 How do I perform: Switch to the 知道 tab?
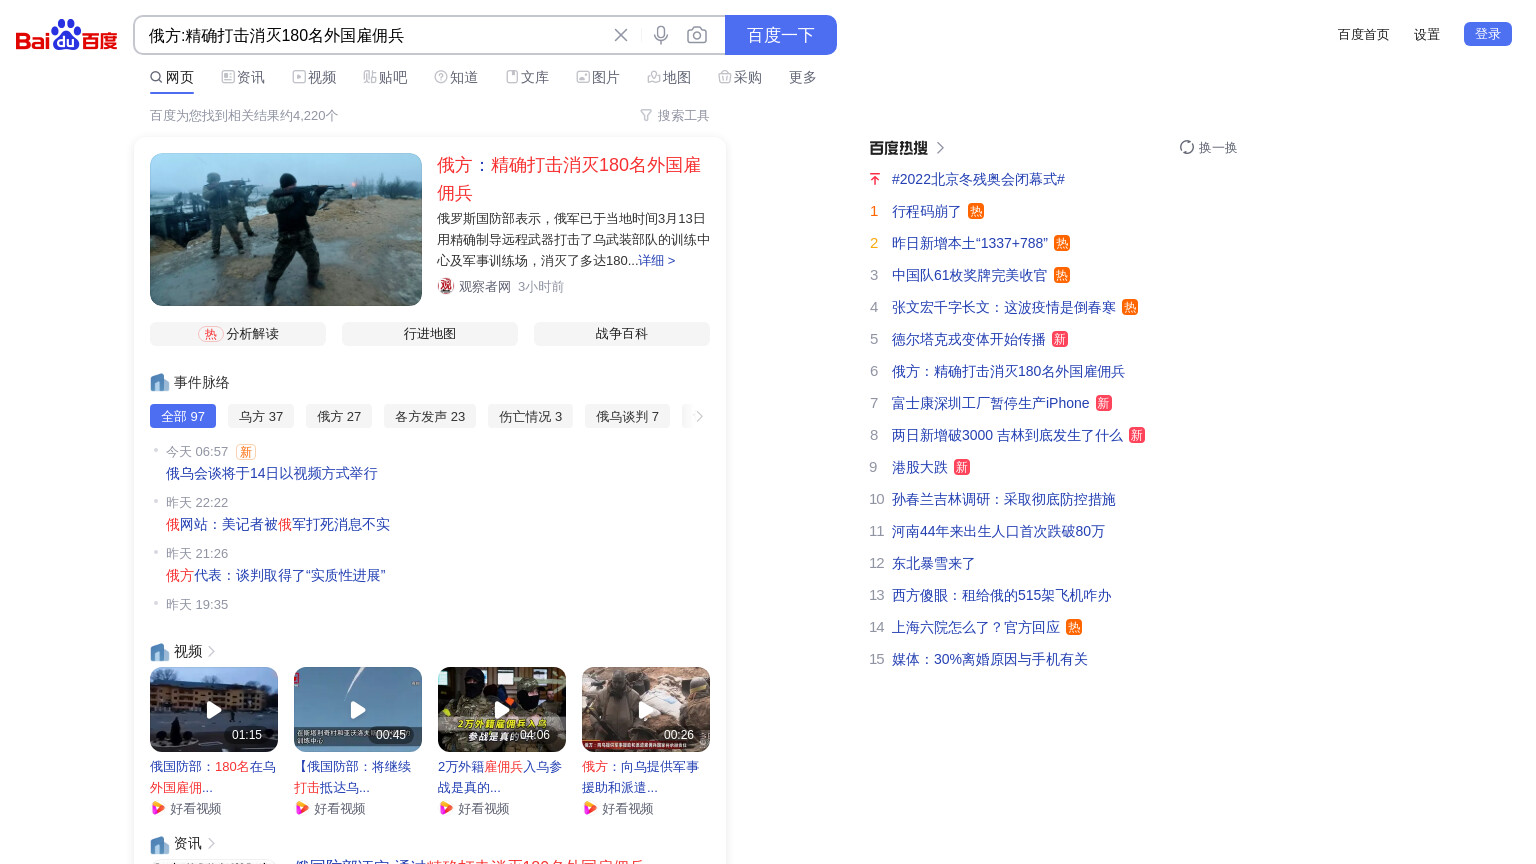pyautogui.click(x=456, y=77)
